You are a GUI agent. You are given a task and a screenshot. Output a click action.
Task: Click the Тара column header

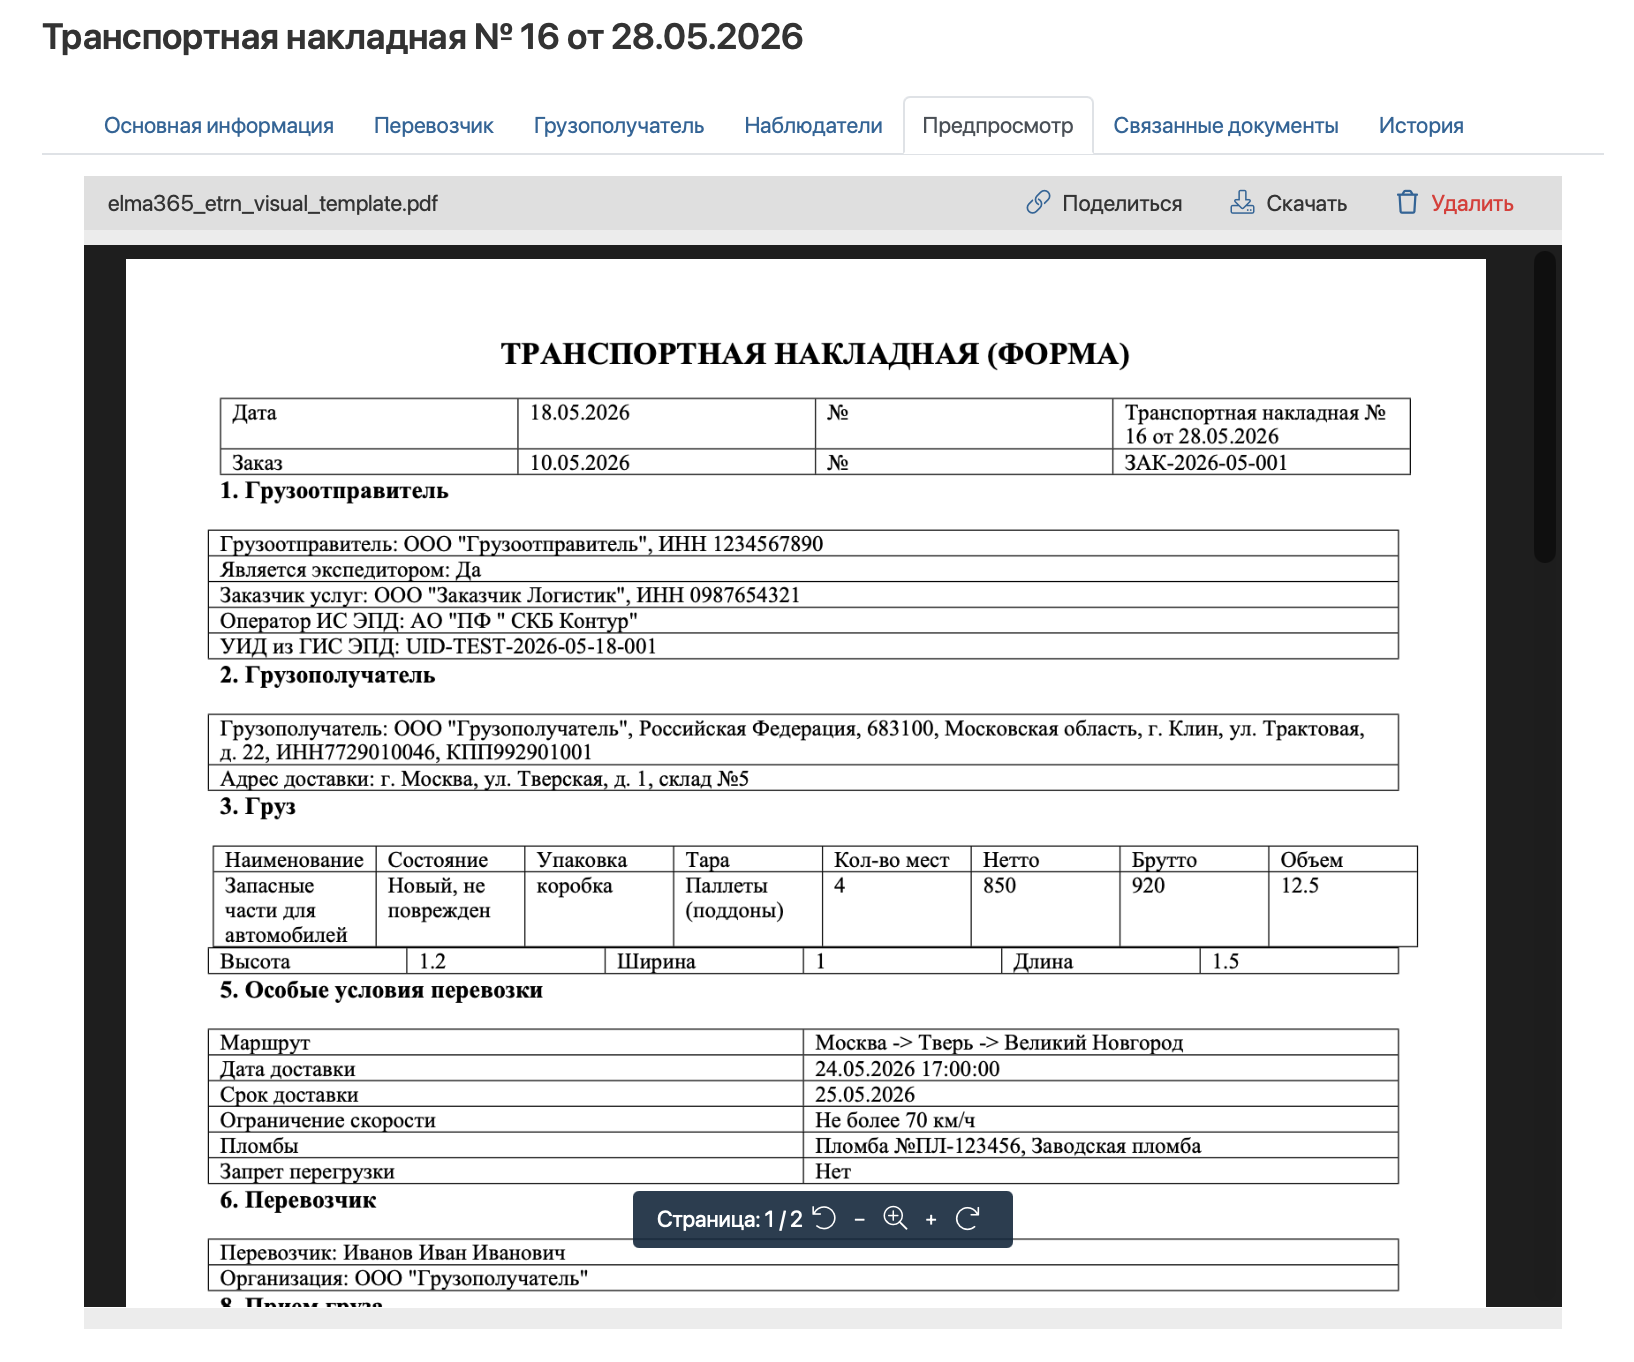748,859
